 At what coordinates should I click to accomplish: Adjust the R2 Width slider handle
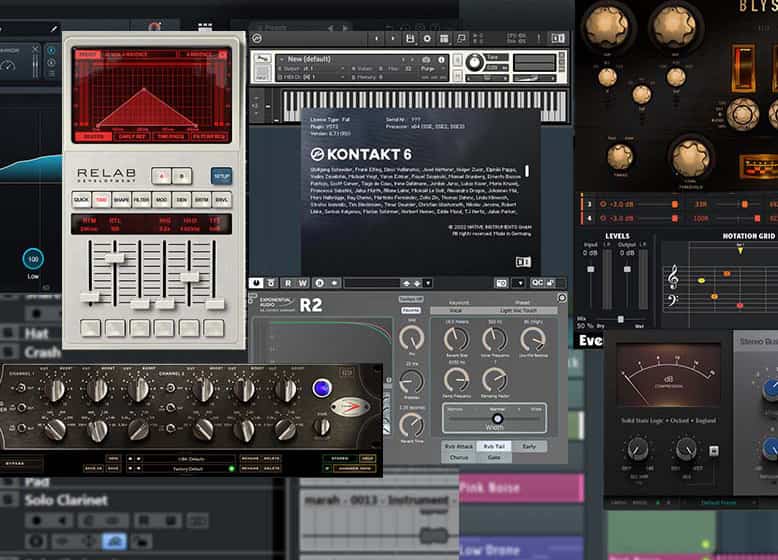click(x=497, y=418)
